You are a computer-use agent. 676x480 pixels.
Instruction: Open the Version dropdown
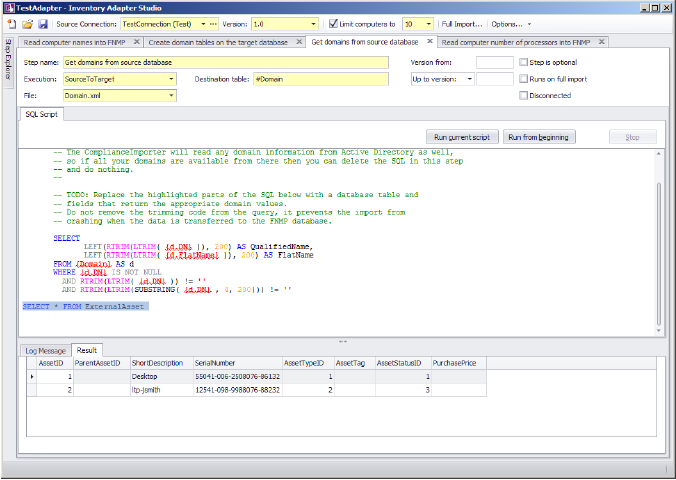point(315,23)
